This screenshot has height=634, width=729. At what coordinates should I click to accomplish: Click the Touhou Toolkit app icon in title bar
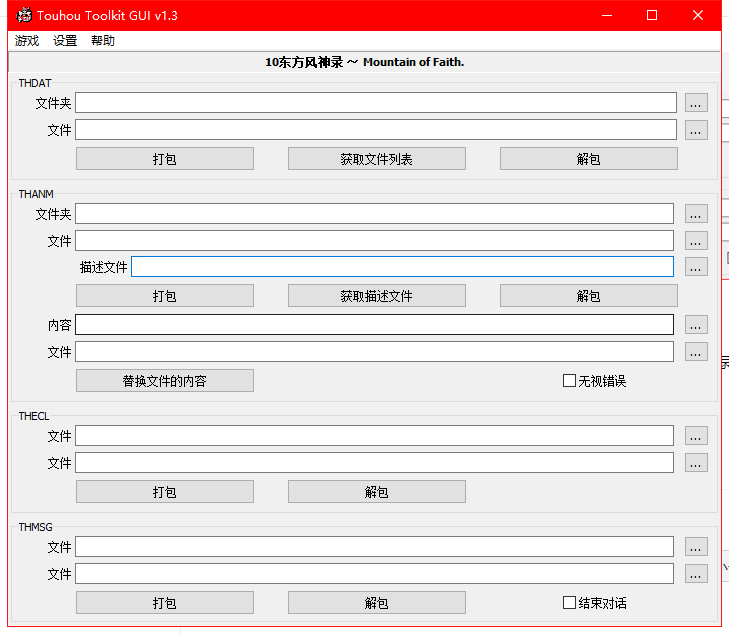[x=24, y=15]
